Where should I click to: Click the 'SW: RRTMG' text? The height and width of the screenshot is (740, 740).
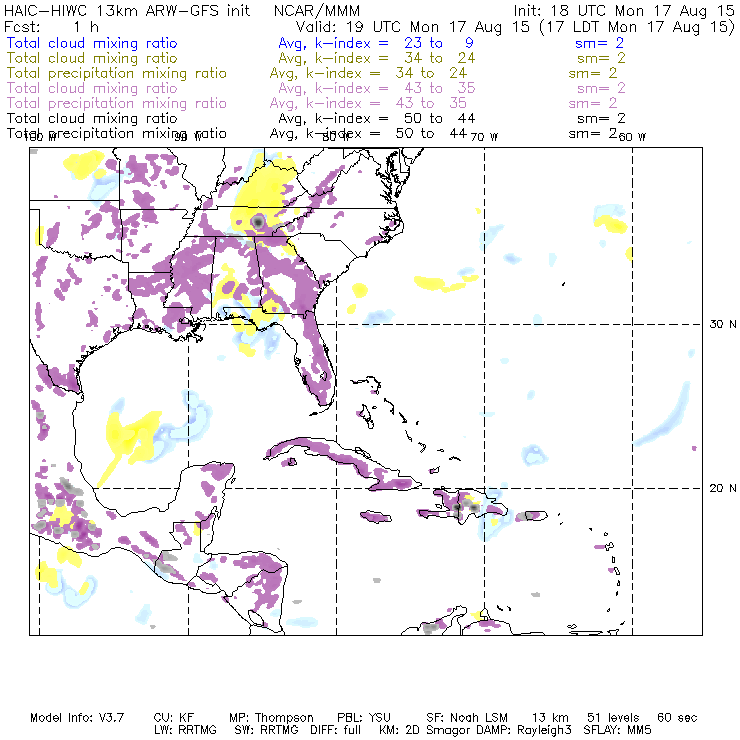[x=267, y=730]
